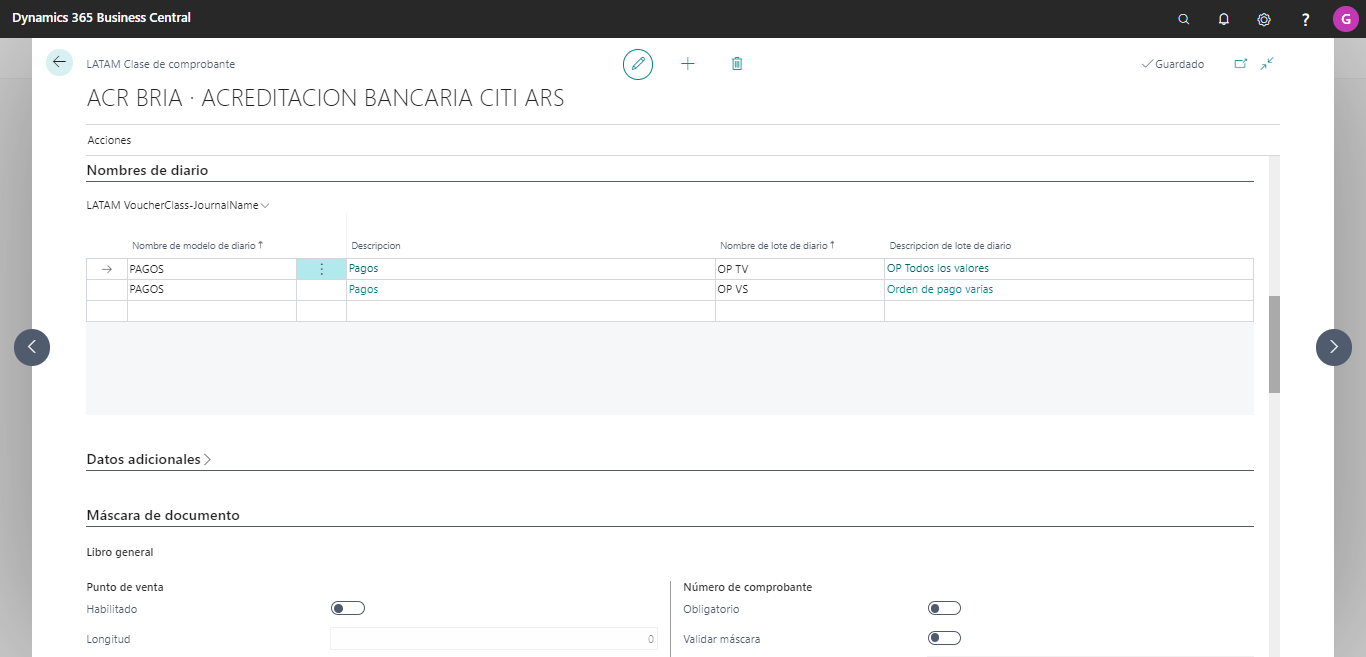Select PAGOS cell in OP VS row

[x=212, y=290]
